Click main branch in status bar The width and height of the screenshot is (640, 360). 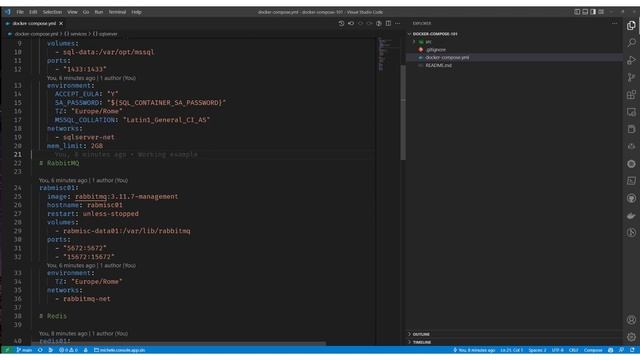(x=24, y=350)
